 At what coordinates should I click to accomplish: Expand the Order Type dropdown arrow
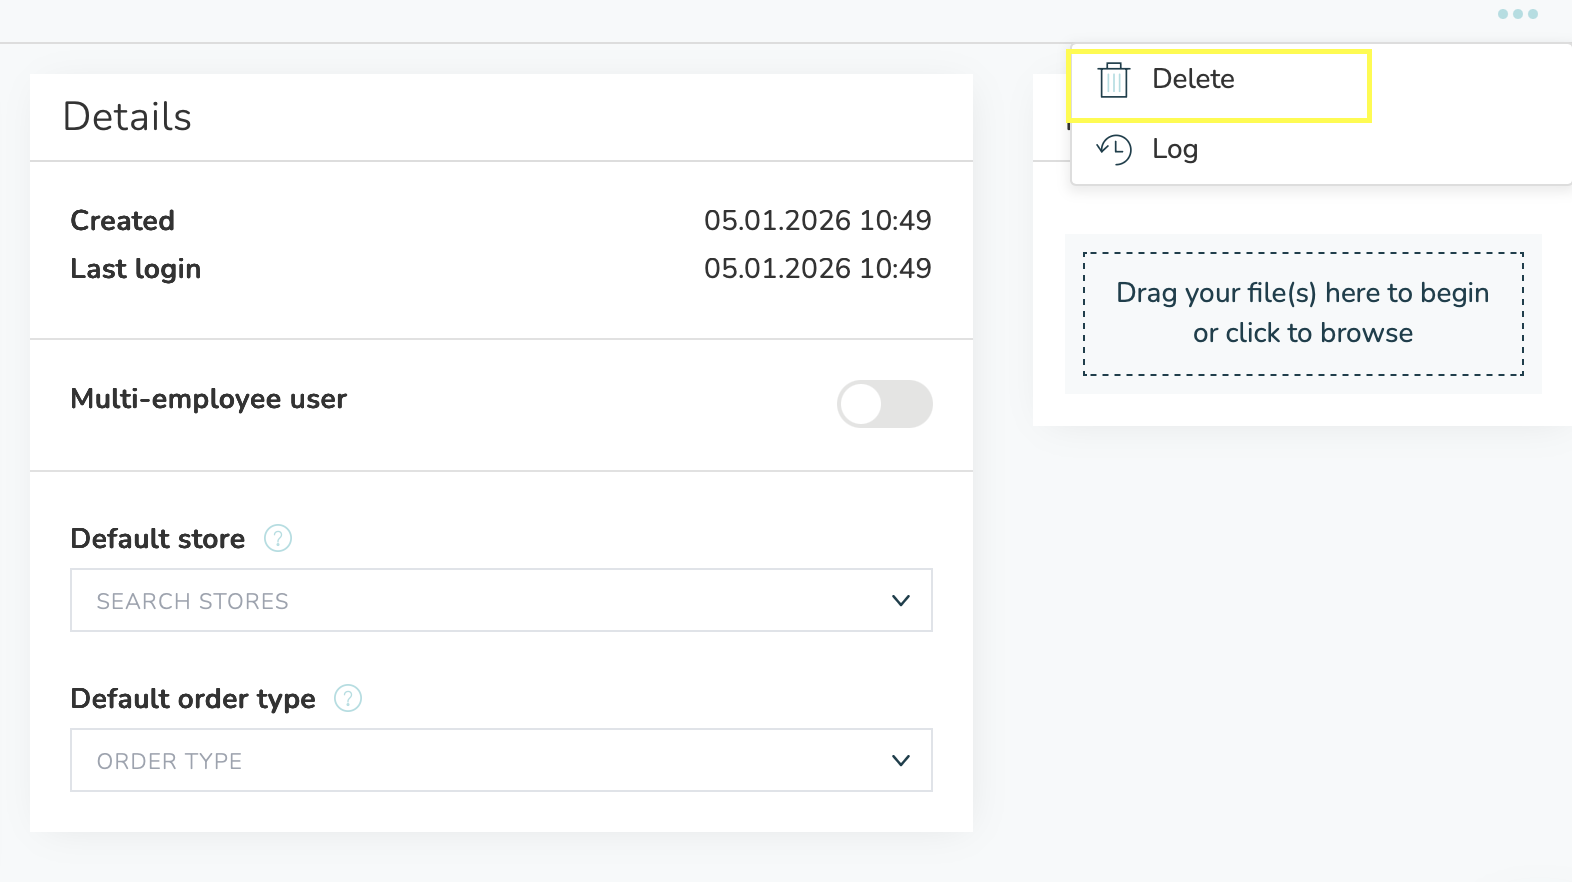tap(900, 761)
